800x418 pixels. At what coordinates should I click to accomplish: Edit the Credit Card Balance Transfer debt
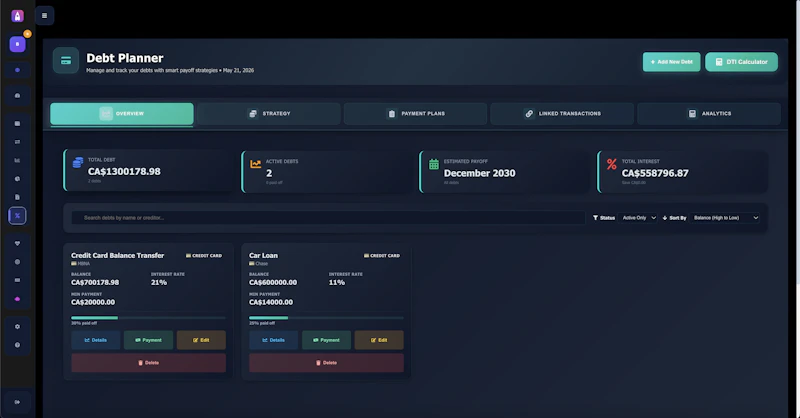[201, 340]
